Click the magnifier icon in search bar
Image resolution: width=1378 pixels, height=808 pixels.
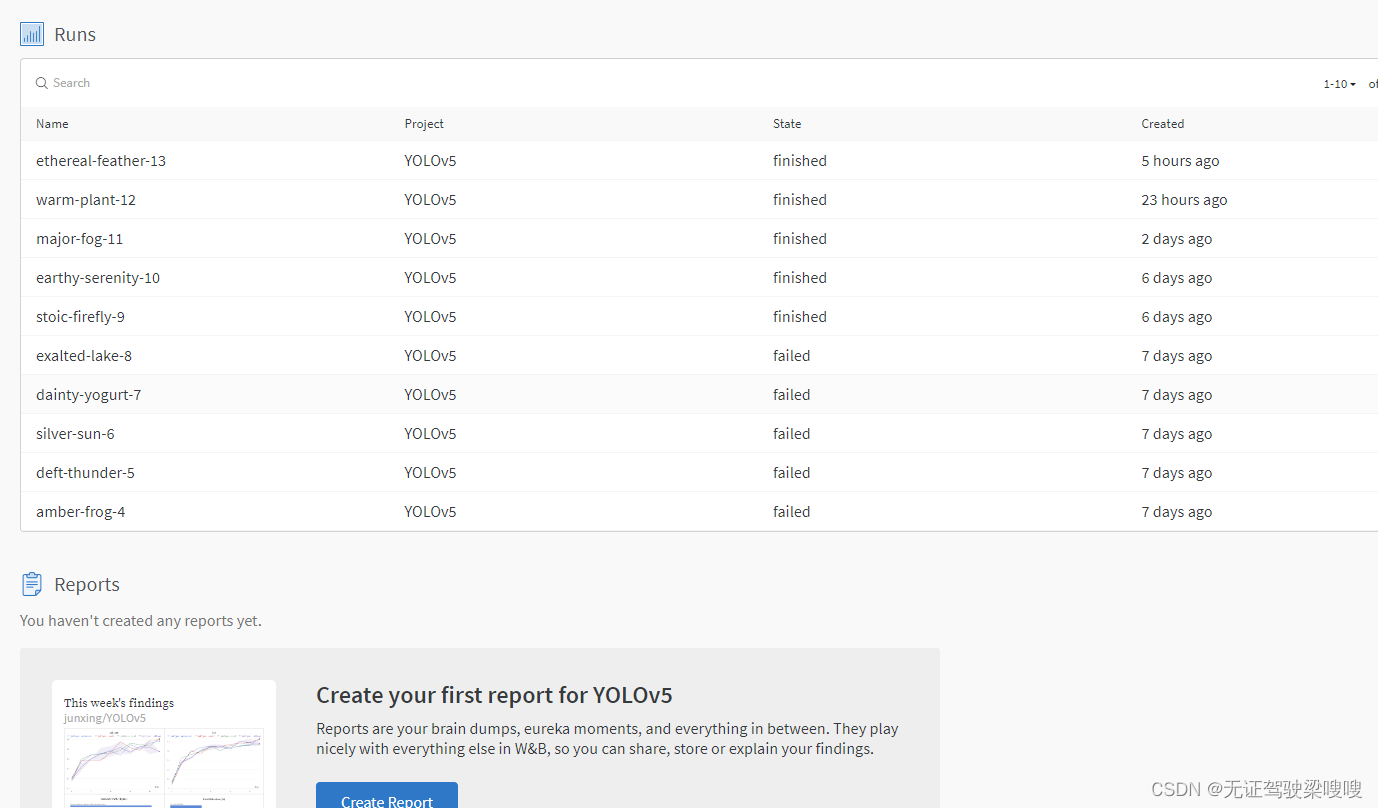pos(42,83)
